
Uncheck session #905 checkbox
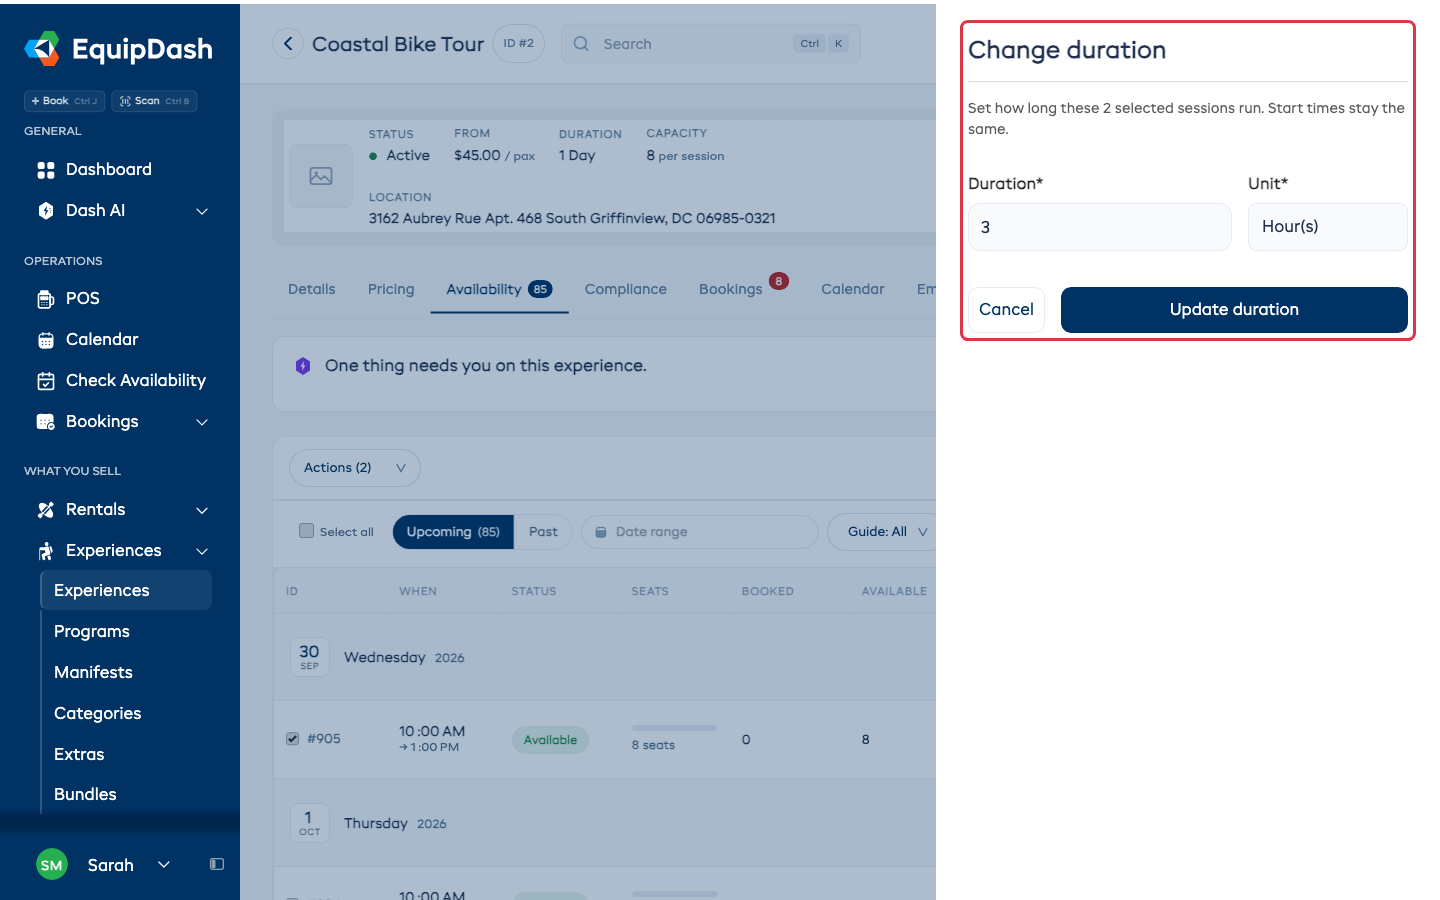tap(293, 739)
